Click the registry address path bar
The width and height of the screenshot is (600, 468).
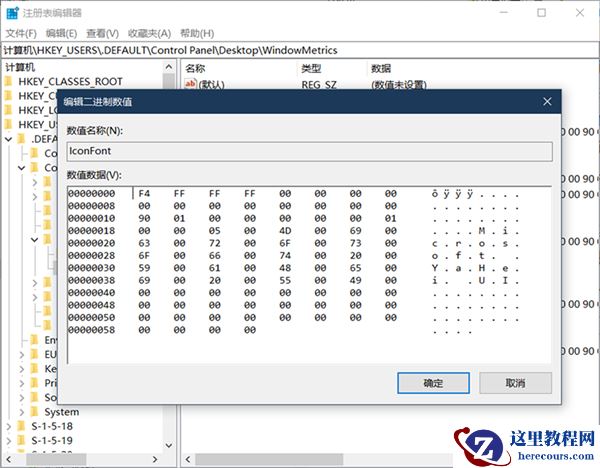click(x=300, y=51)
